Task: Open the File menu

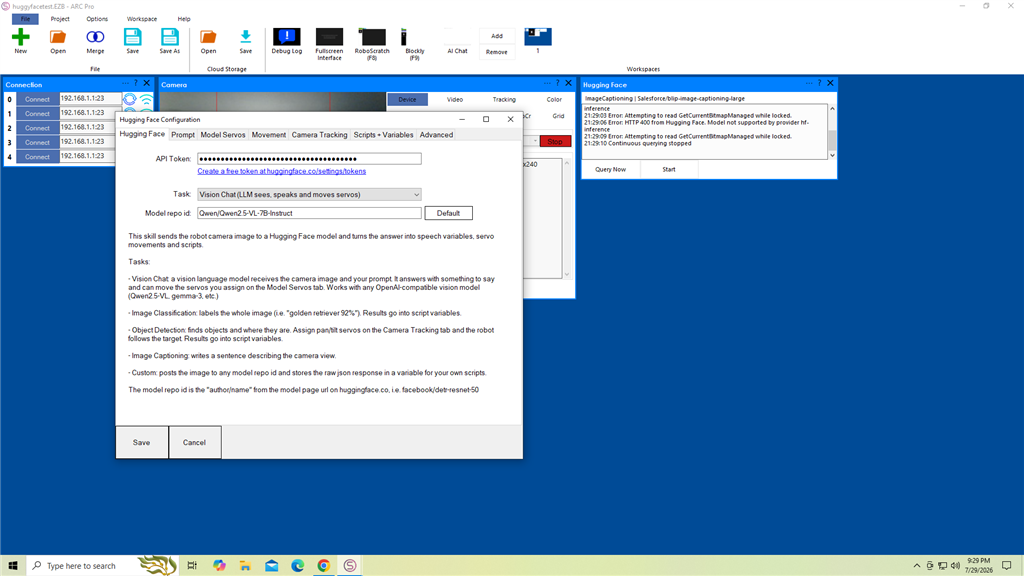Action: [x=25, y=19]
